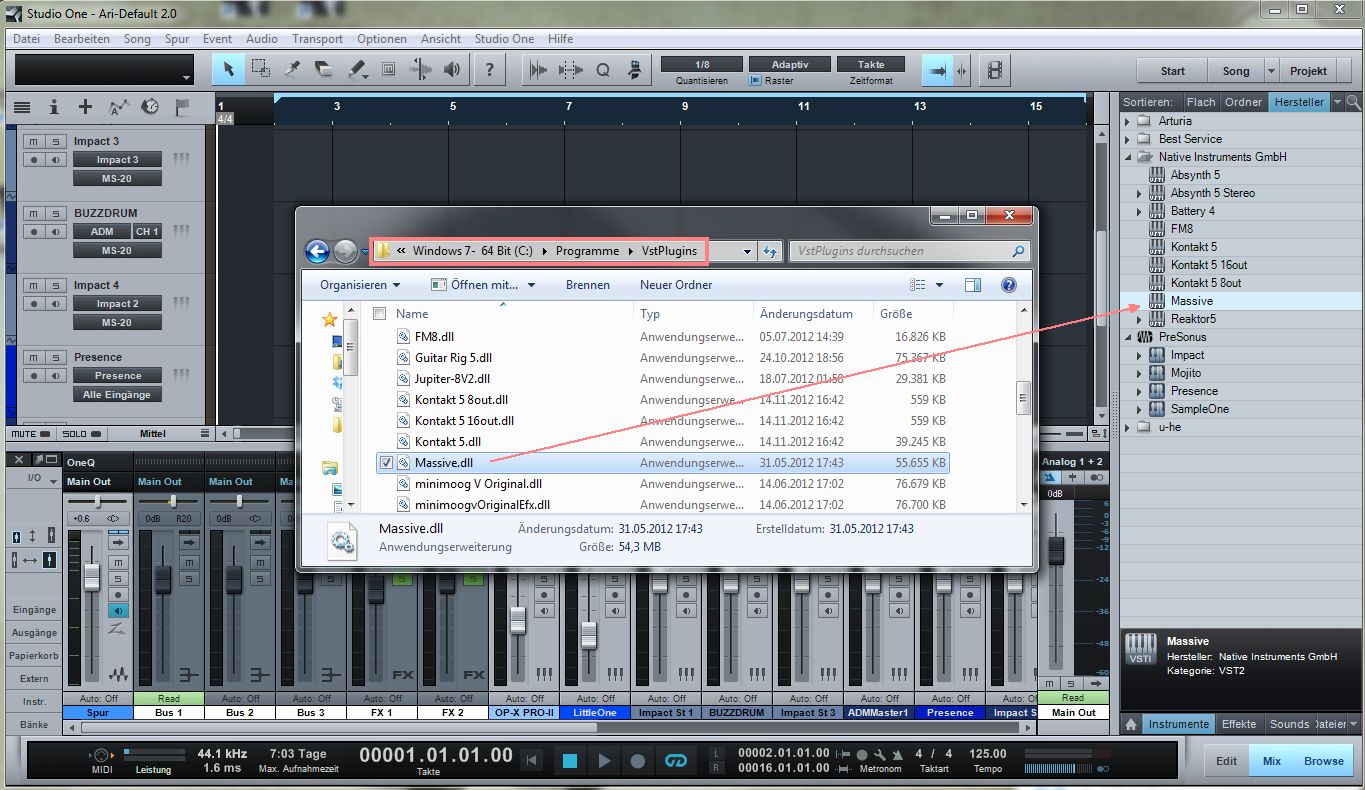
Task: Open the Takte Zeitformat dropdown
Action: pos(871,64)
